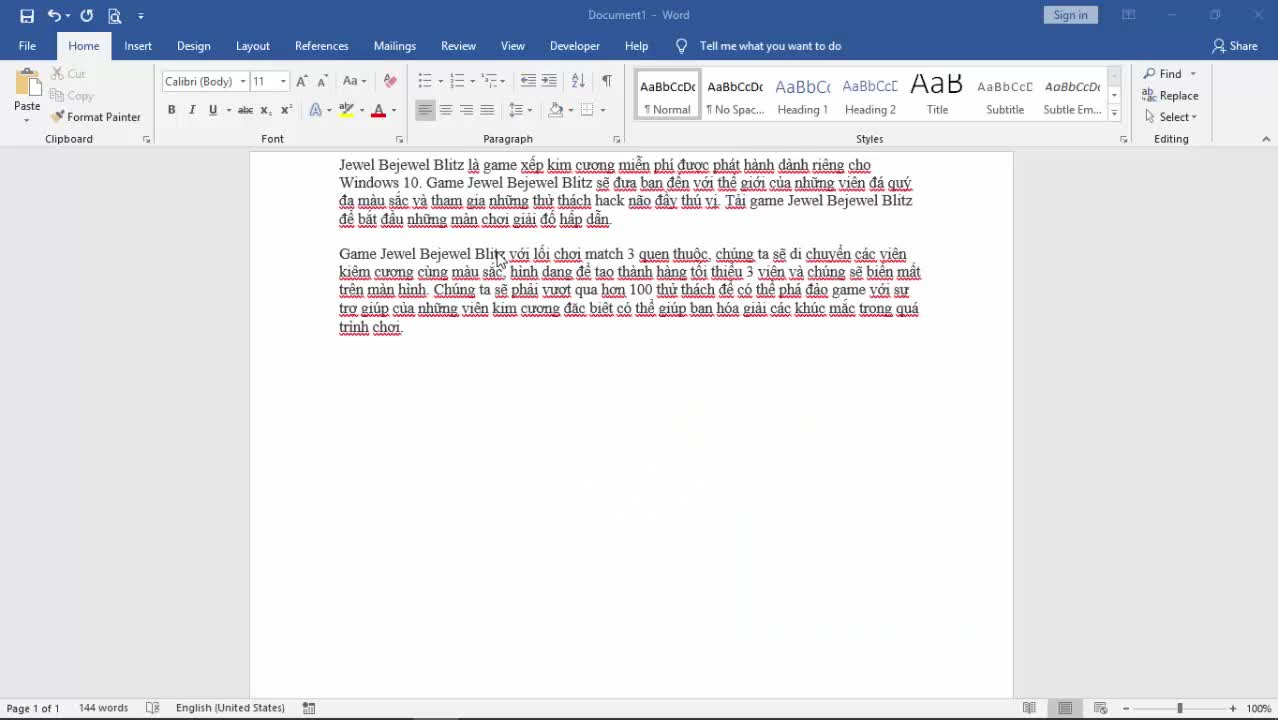Increase paragraph indent

pos(549,81)
